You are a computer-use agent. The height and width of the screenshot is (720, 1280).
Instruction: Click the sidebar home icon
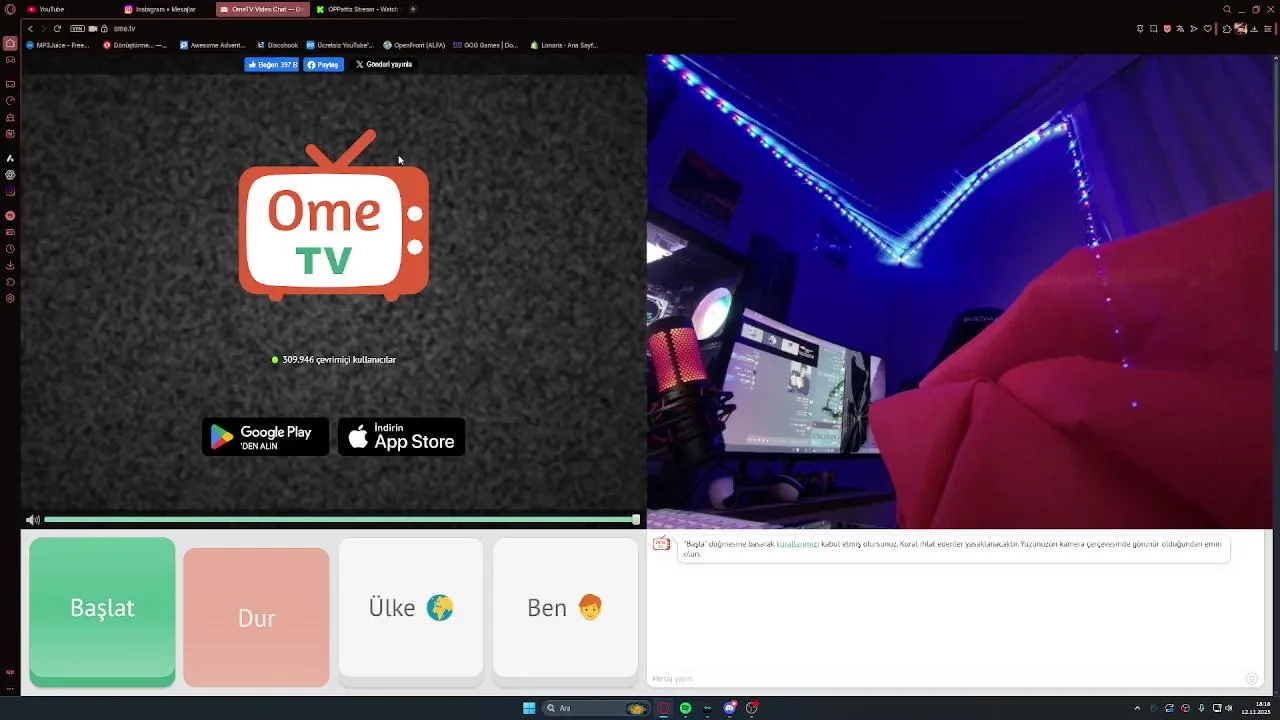(x=10, y=43)
